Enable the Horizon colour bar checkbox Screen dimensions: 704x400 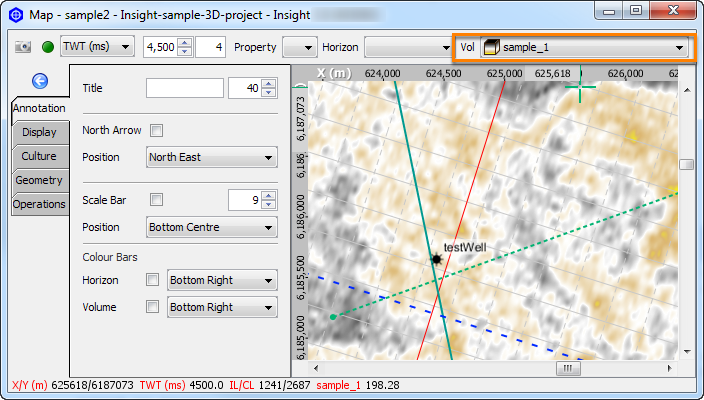(x=152, y=280)
